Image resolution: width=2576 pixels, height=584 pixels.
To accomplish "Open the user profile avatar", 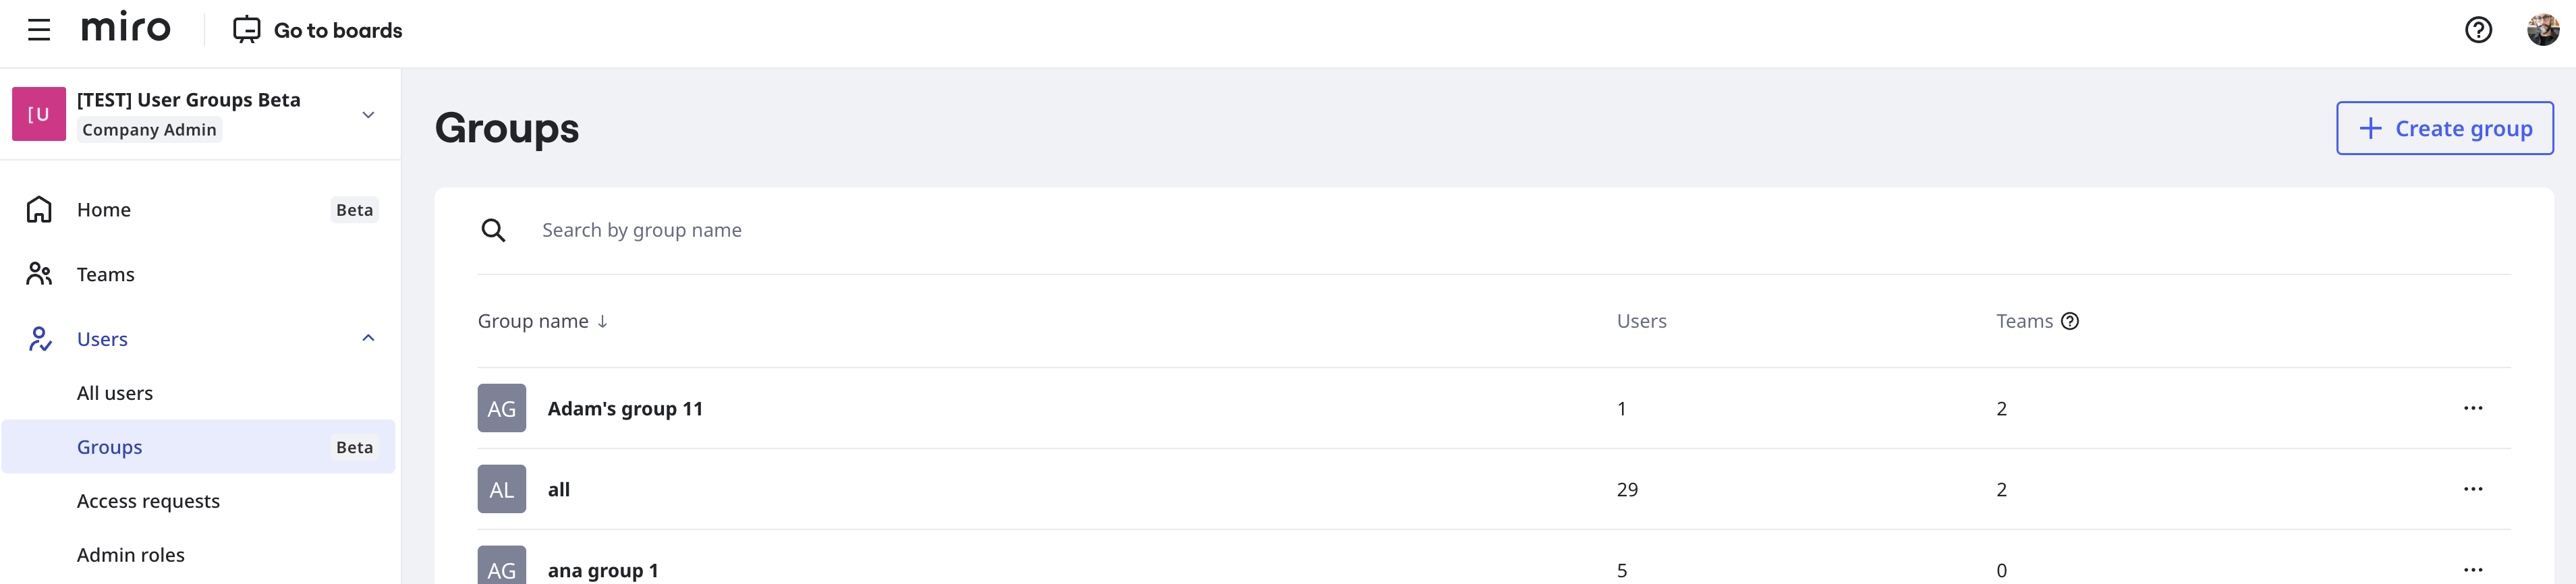I will [x=2542, y=30].
